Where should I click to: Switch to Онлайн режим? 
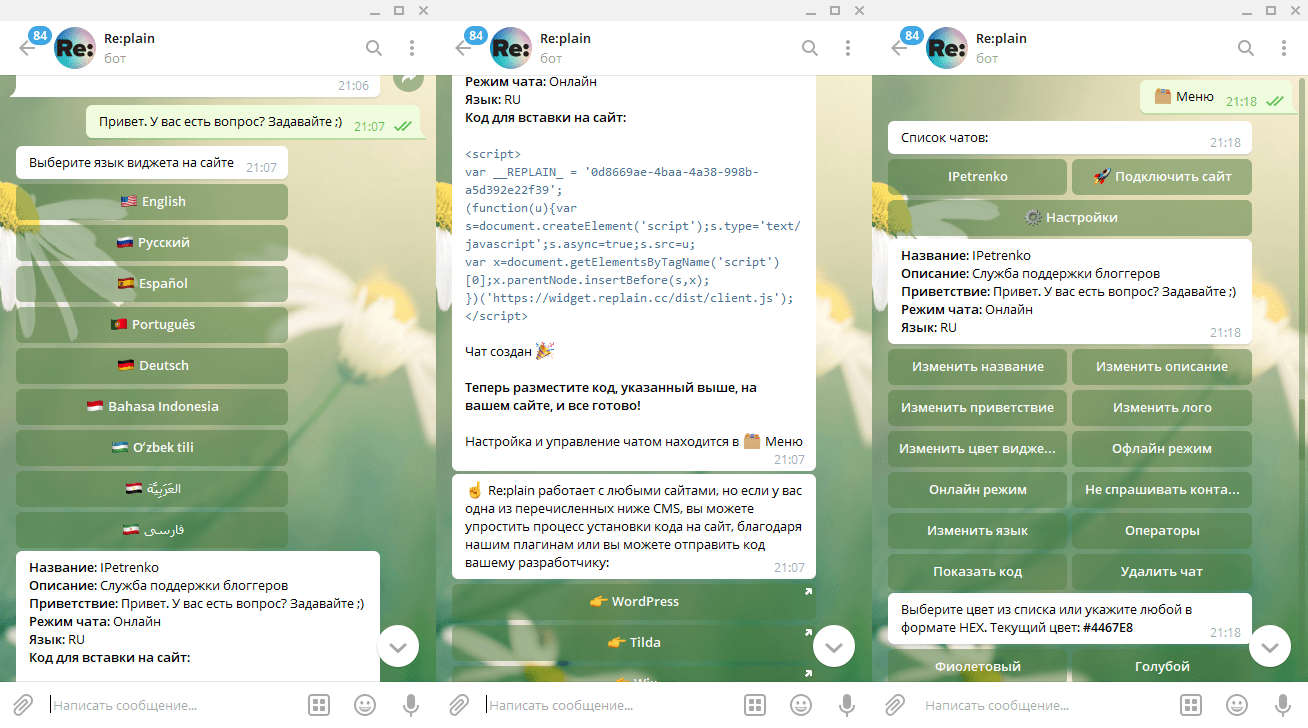pos(978,489)
